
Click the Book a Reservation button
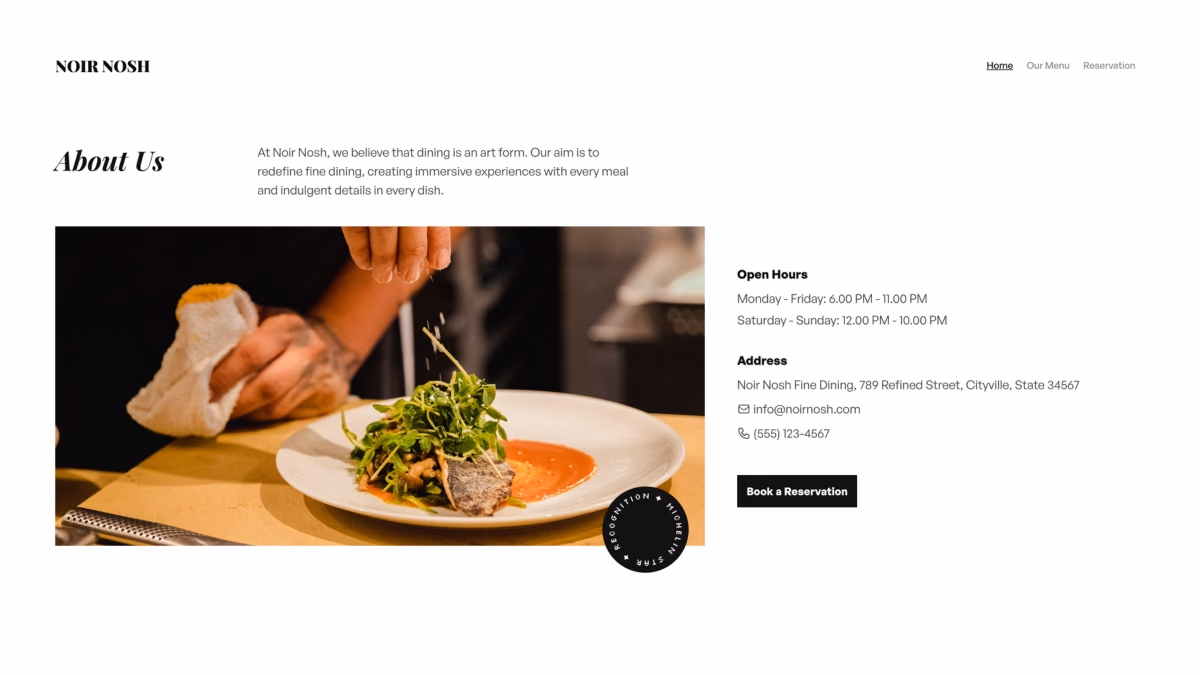[x=797, y=491]
